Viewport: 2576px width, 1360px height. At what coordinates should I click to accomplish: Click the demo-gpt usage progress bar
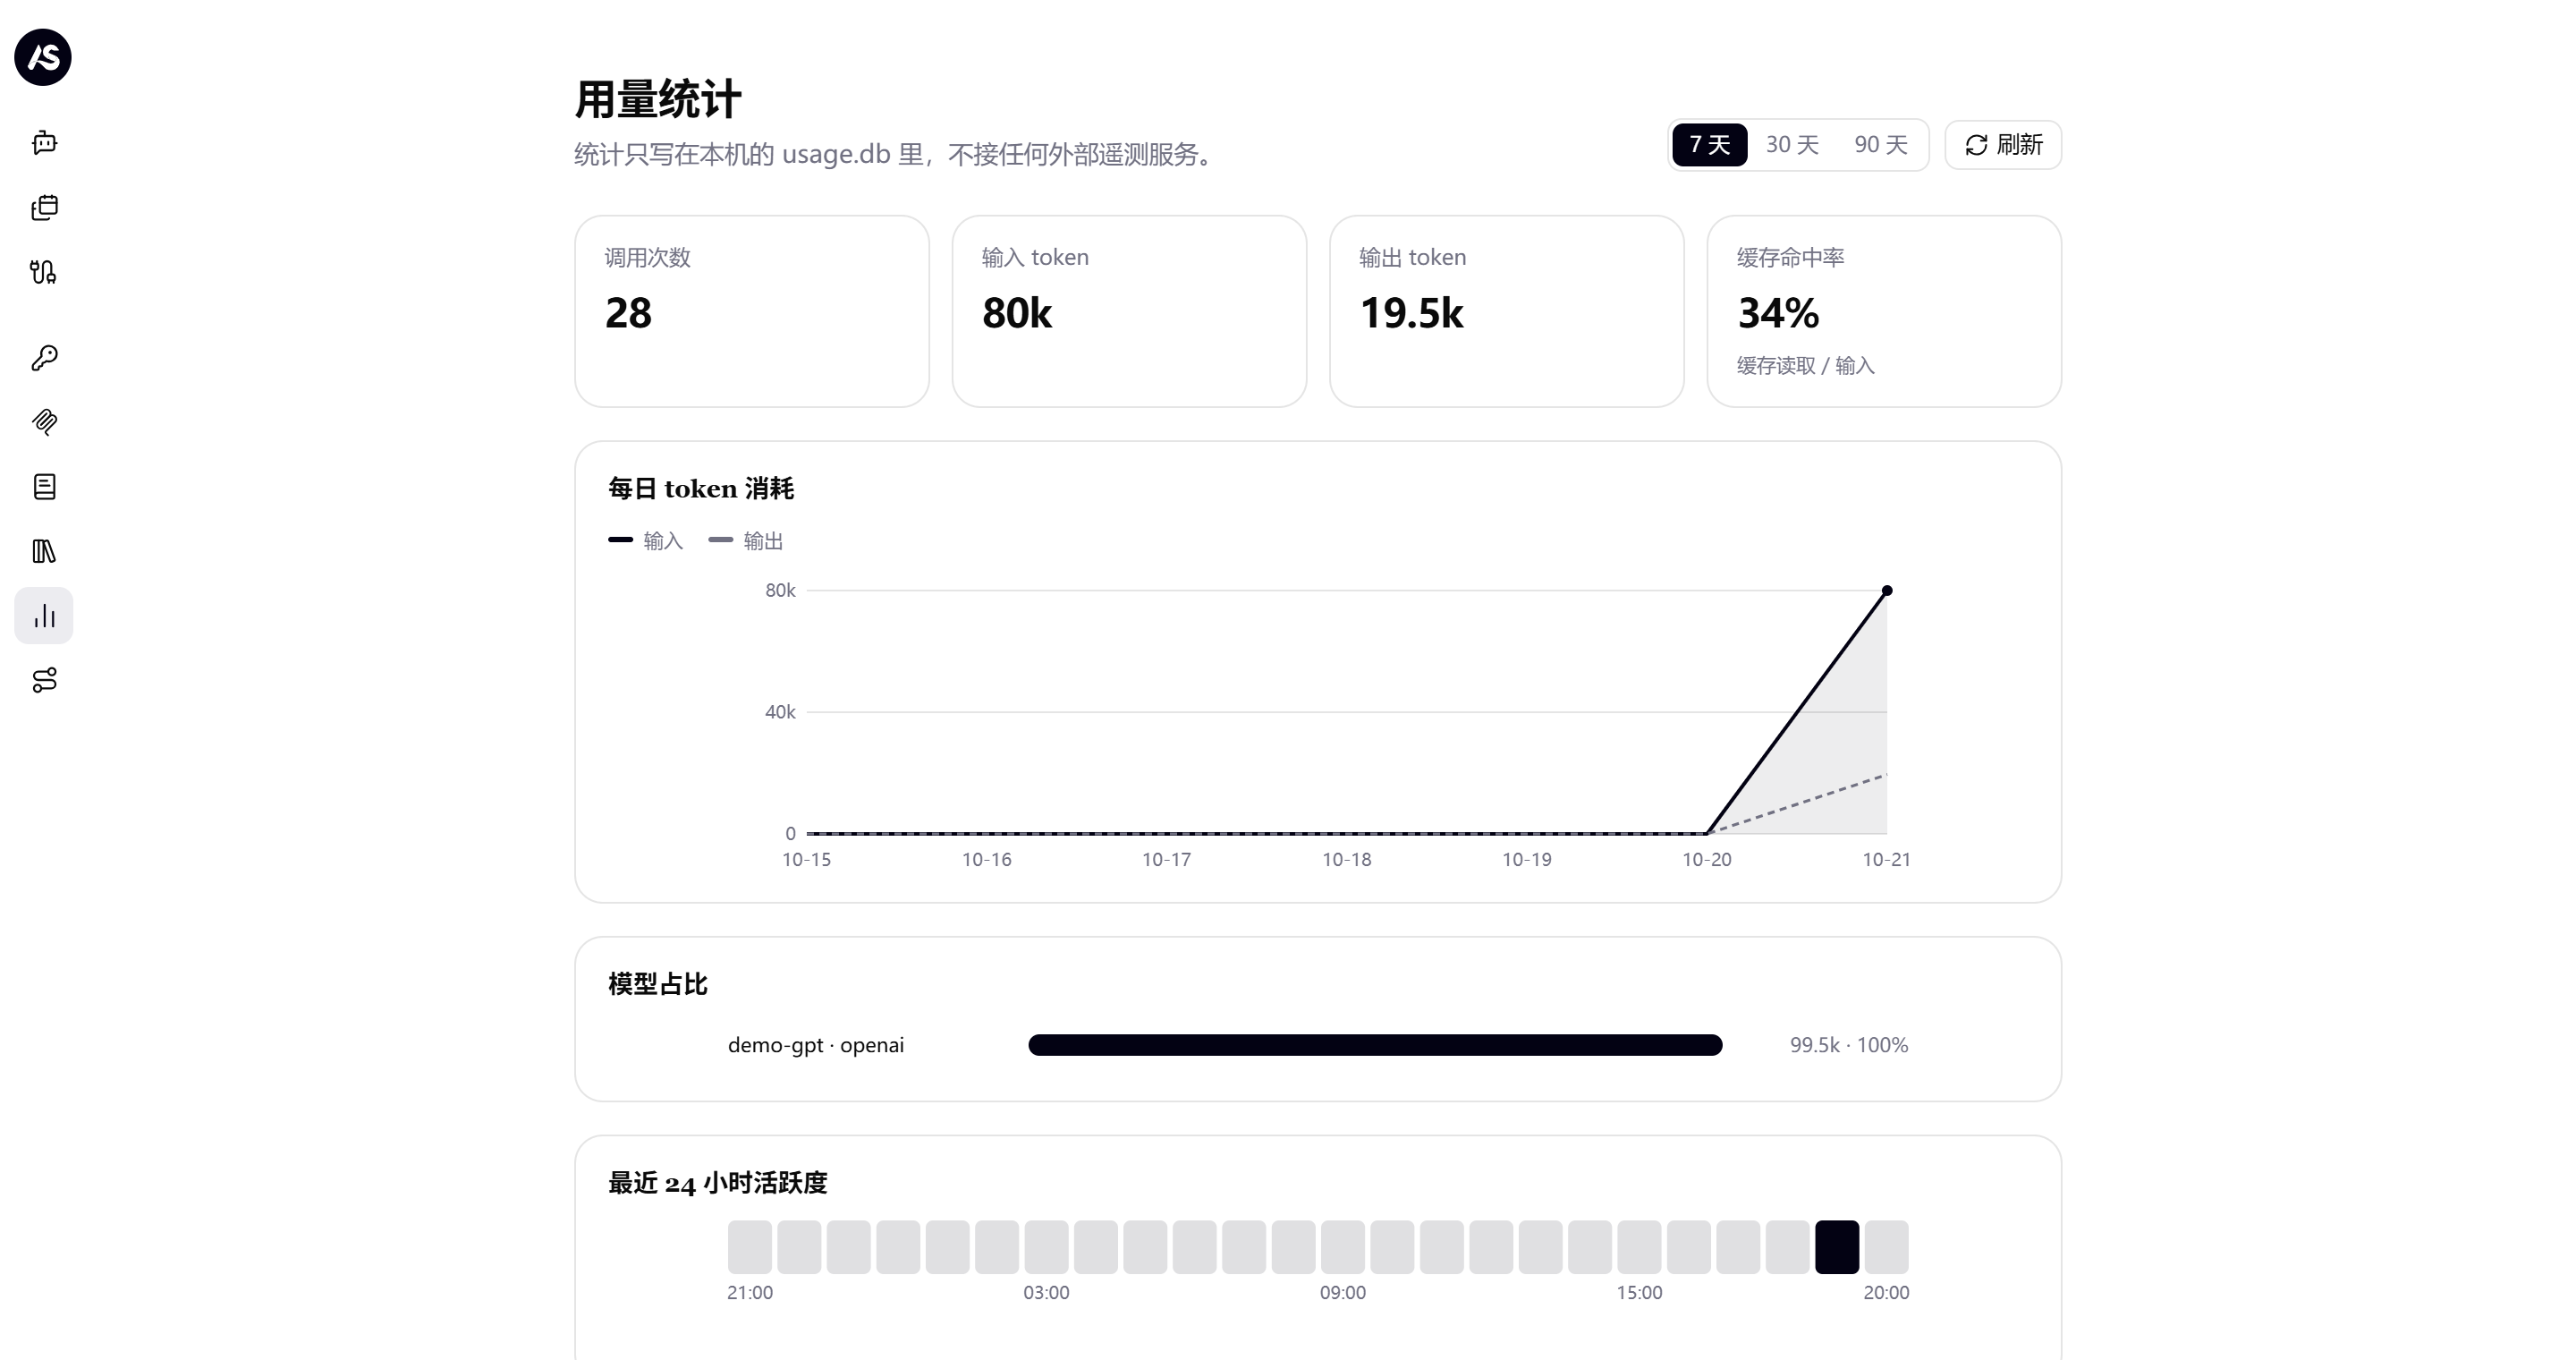coord(1375,1045)
